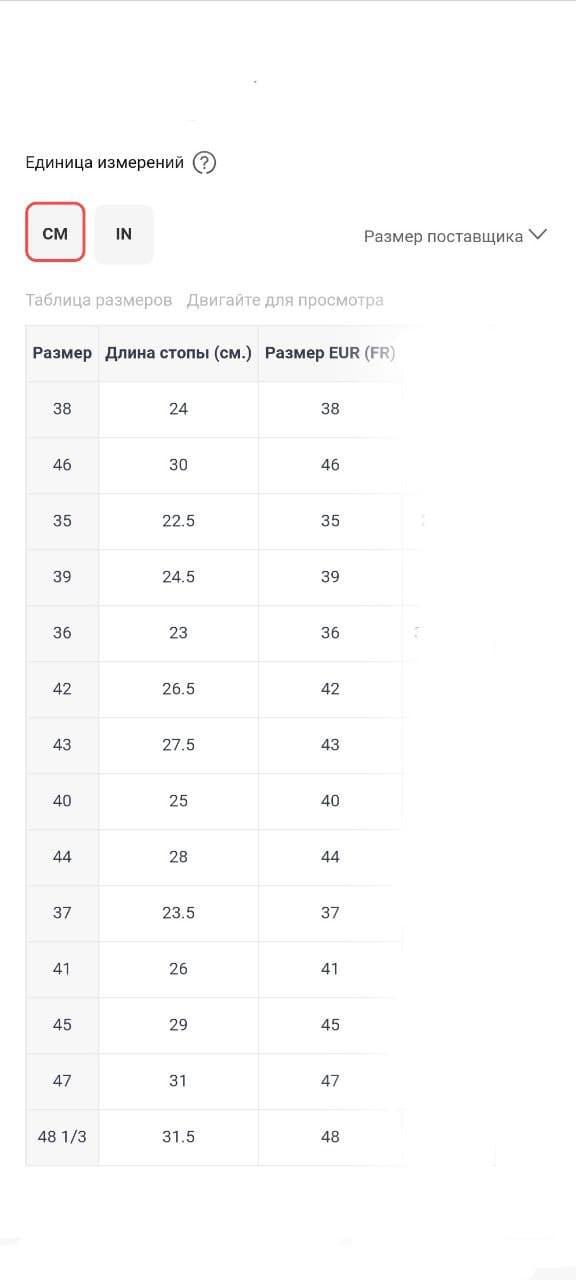
Task: Select size 40 in the first column
Action: (x=62, y=801)
